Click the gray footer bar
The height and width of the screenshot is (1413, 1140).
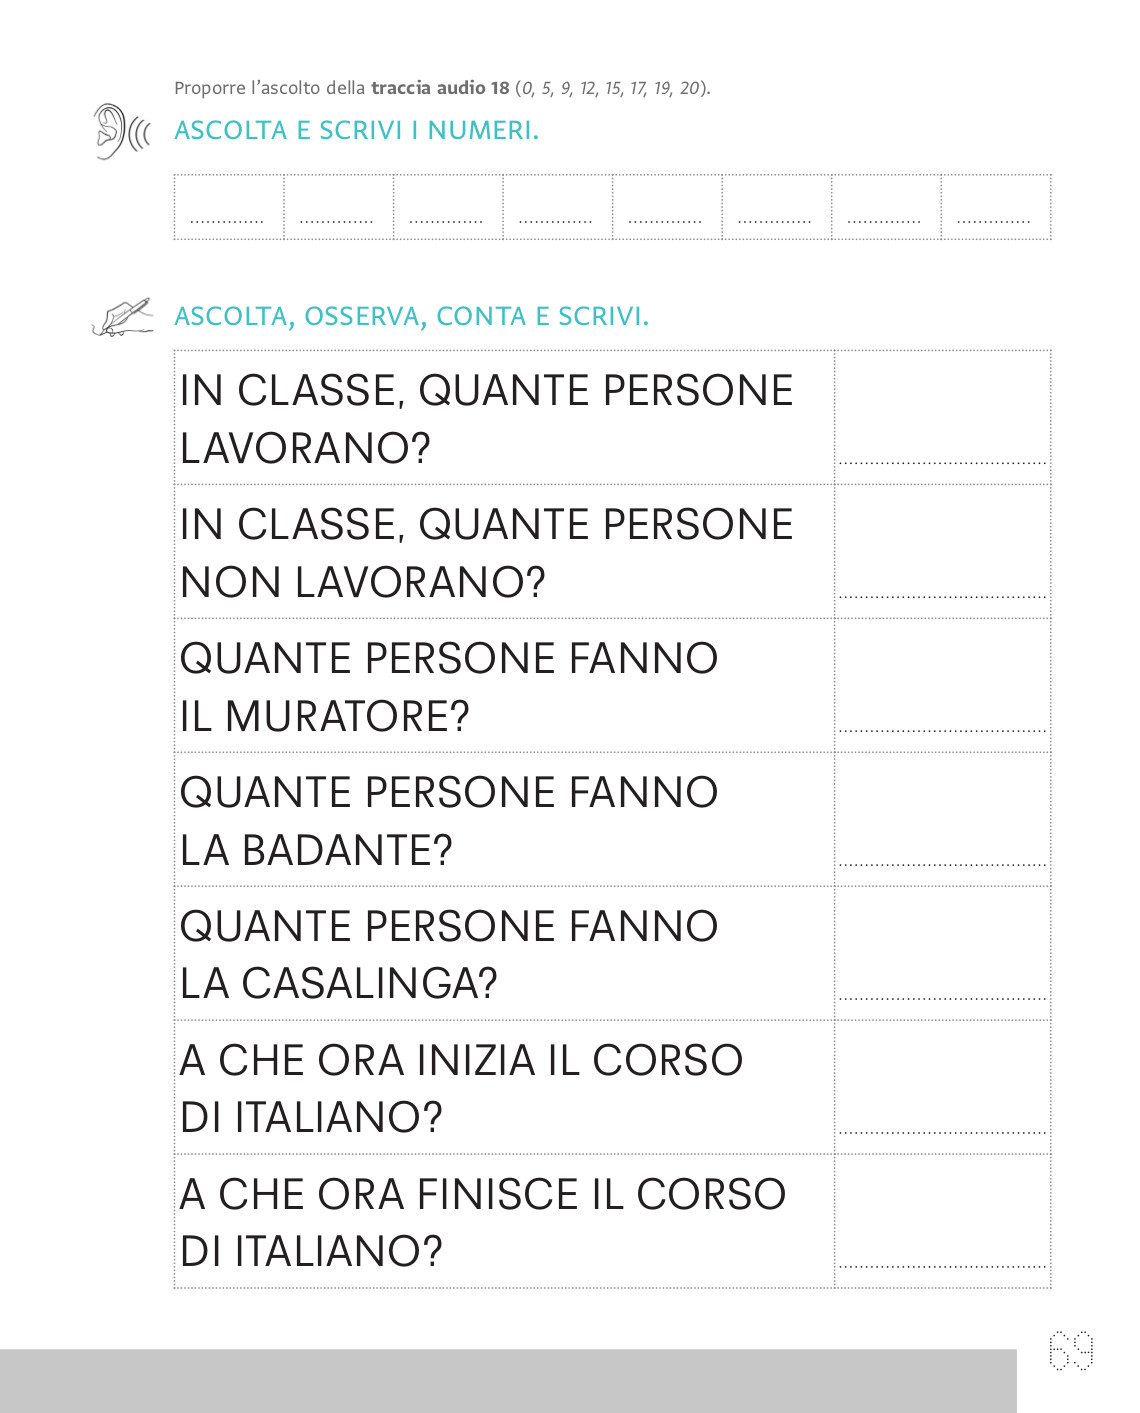point(508,1381)
